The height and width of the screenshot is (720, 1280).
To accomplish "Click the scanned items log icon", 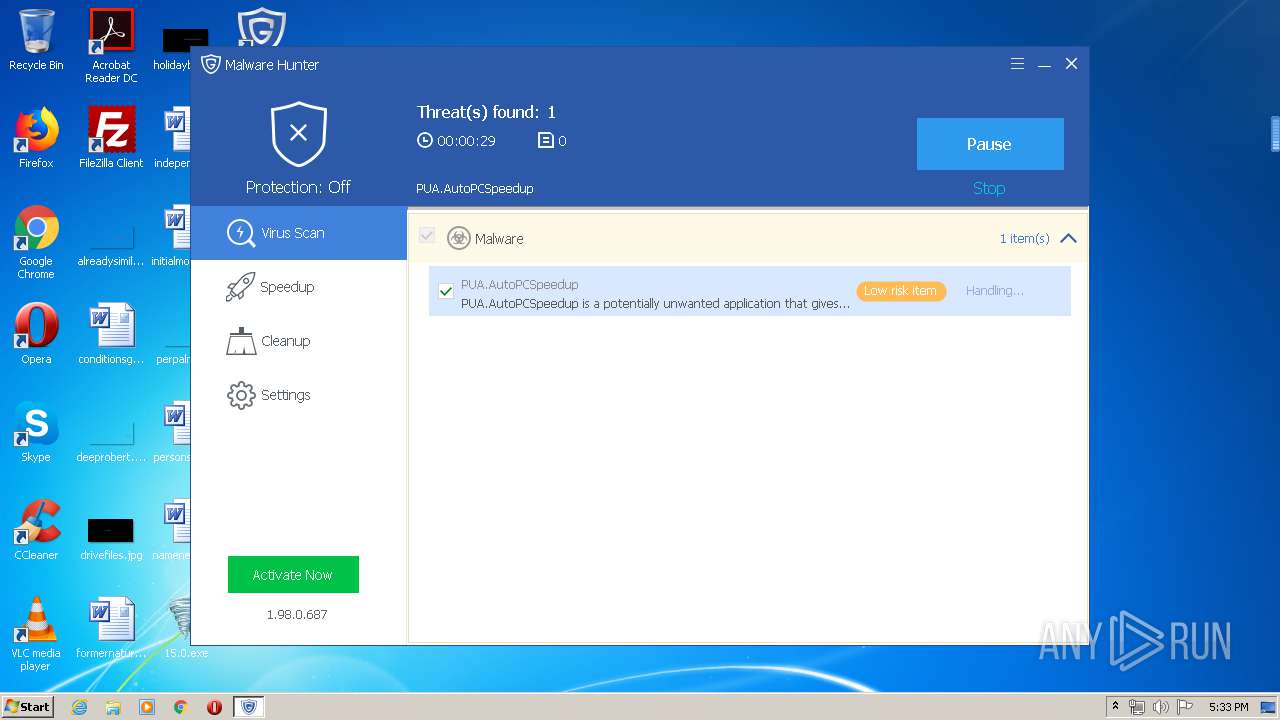I will [545, 141].
